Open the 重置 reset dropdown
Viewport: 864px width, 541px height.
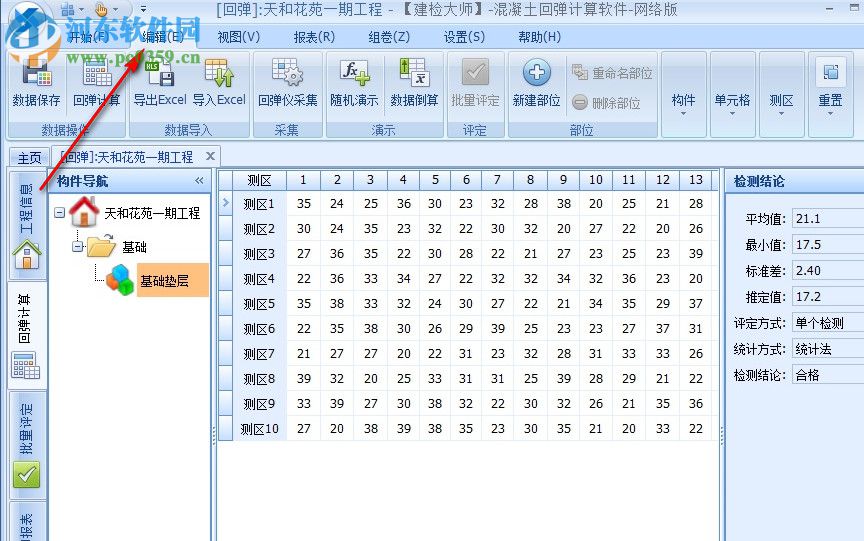(x=830, y=94)
